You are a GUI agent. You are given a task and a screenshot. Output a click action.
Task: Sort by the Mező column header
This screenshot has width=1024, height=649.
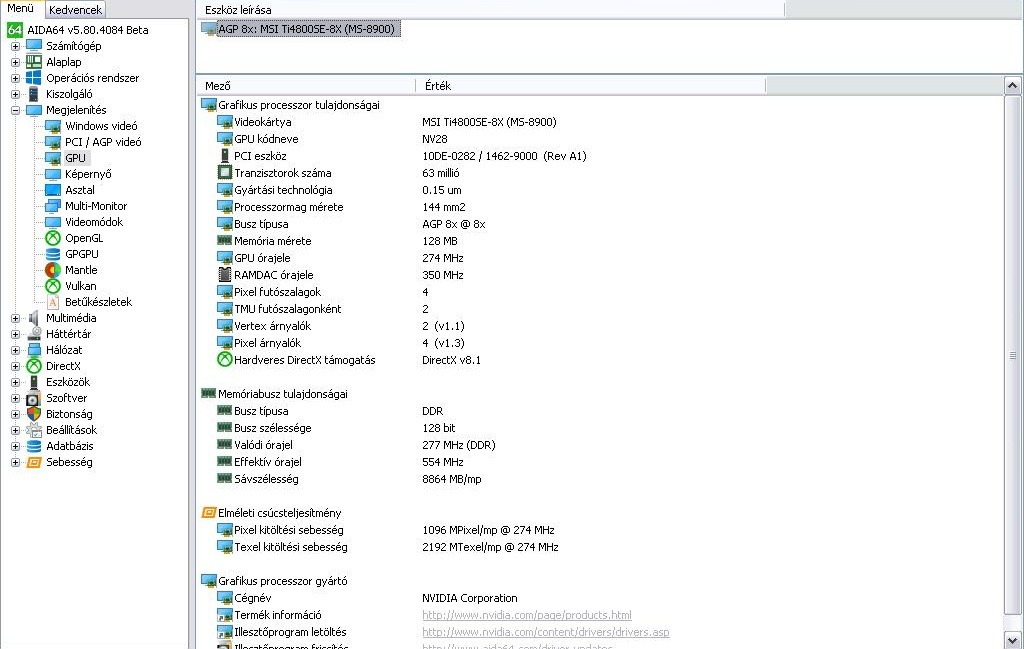(x=306, y=86)
